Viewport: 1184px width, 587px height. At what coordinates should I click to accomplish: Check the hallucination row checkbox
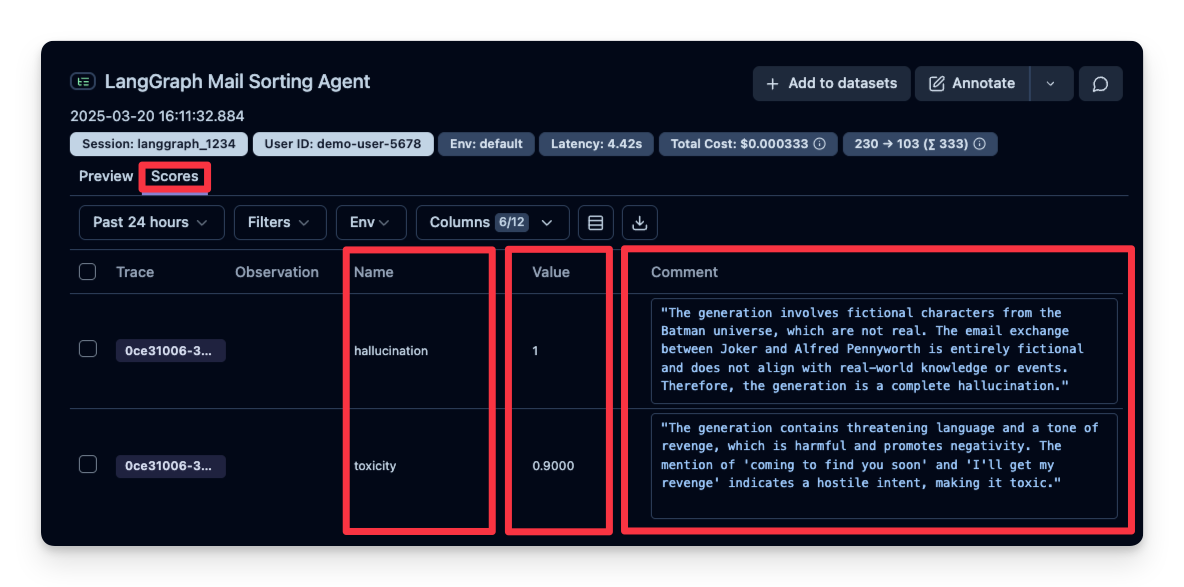coord(88,349)
